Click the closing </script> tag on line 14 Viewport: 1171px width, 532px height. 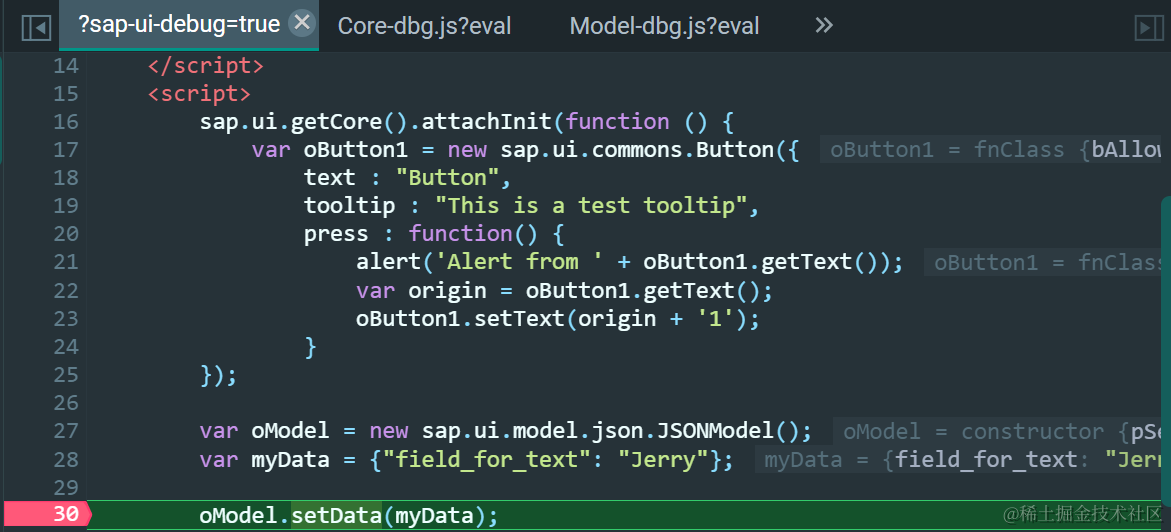[205, 66]
